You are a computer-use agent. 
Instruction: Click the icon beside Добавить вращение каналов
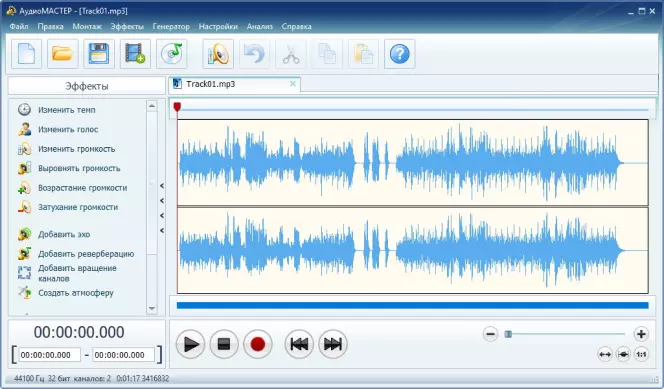[x=25, y=273]
